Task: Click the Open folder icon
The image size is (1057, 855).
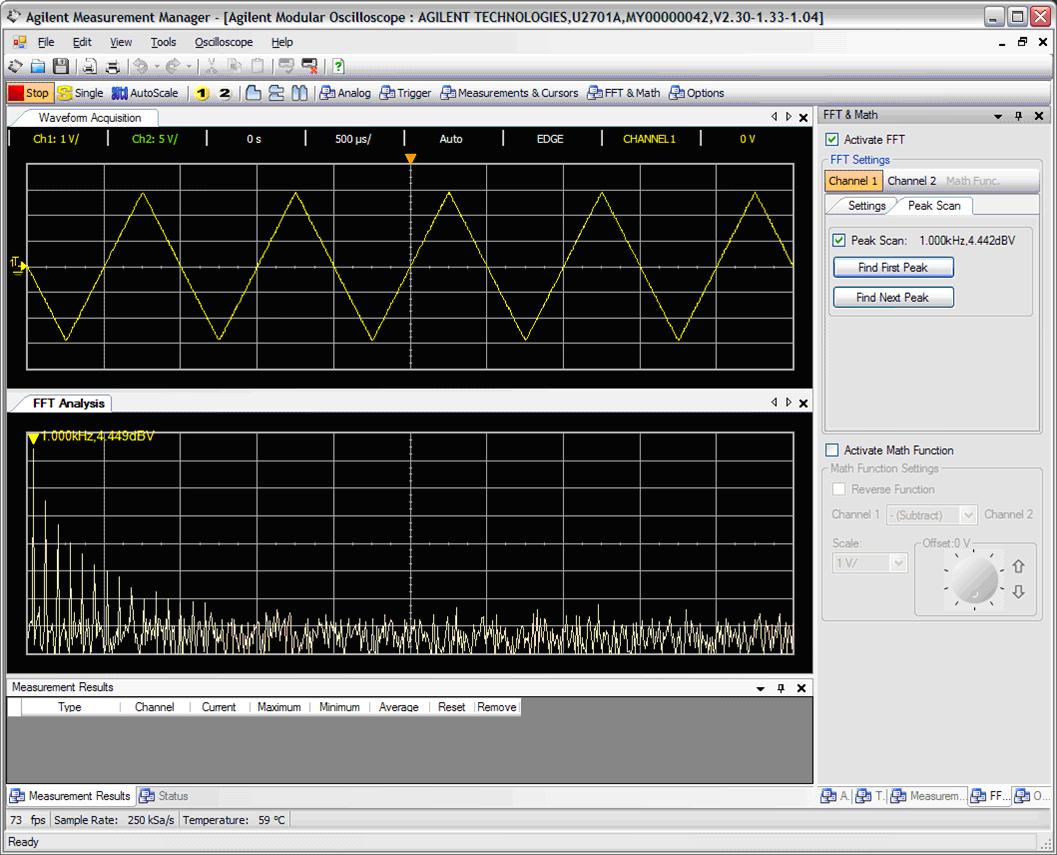Action: click(x=38, y=66)
